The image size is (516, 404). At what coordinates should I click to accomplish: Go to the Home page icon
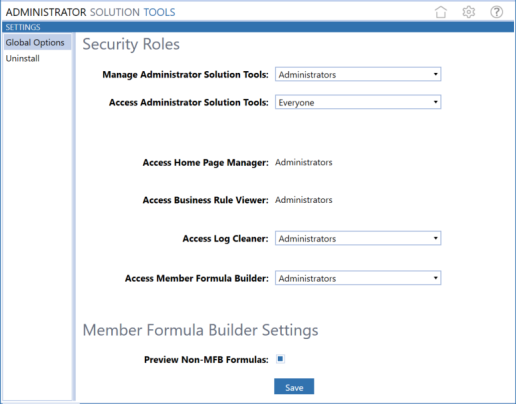pyautogui.click(x=441, y=12)
